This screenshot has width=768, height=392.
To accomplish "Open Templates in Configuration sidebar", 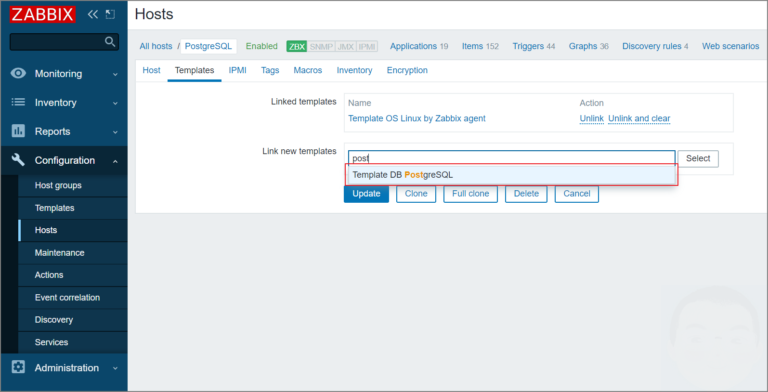I will [x=72, y=208].
